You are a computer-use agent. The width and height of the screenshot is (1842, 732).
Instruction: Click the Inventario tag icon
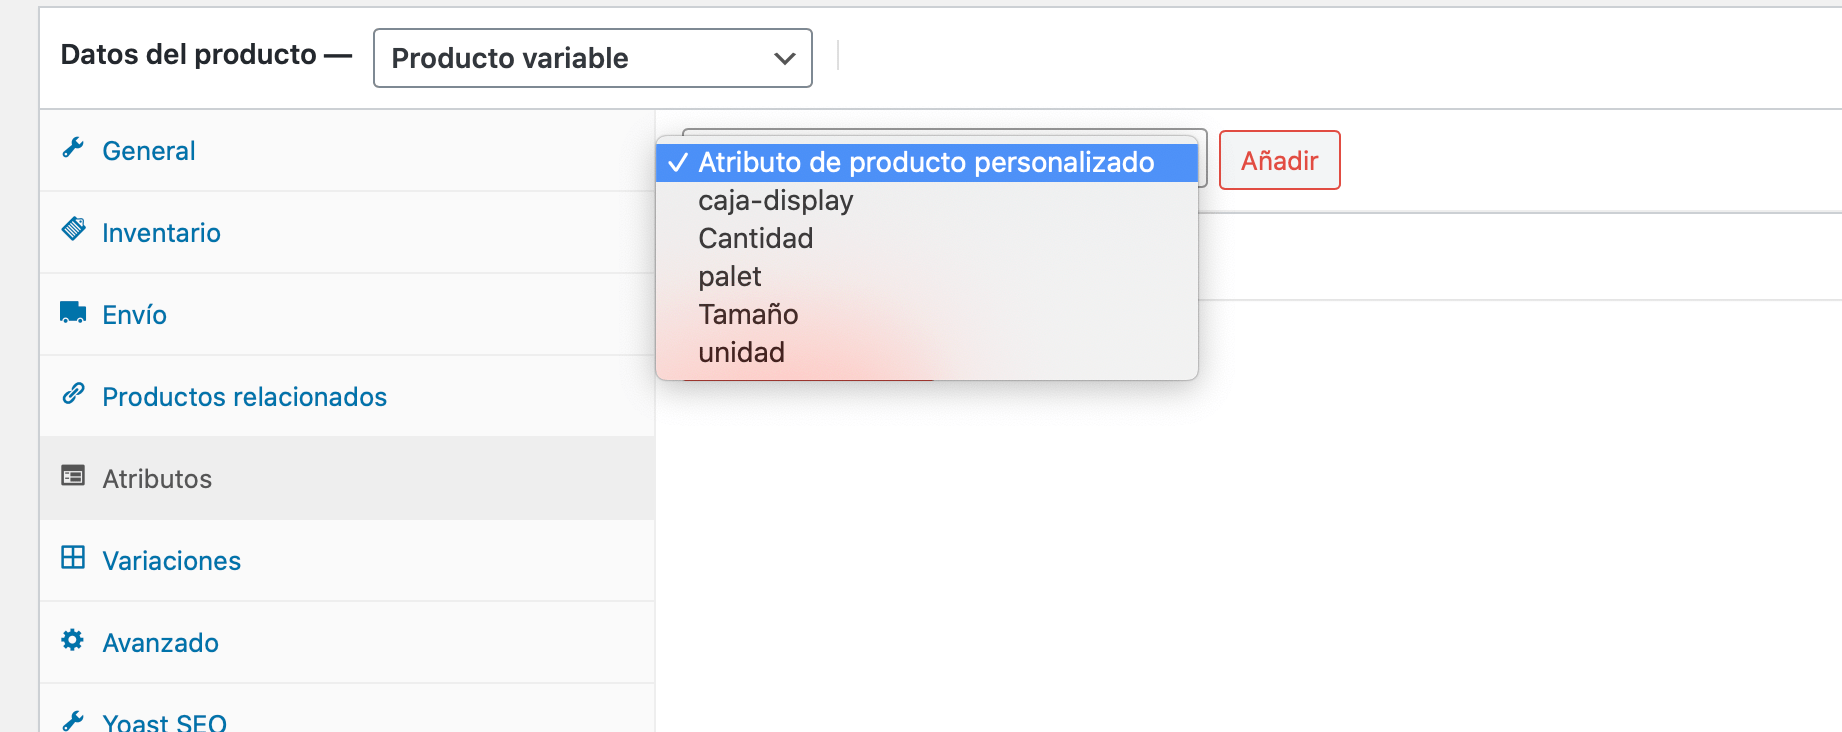pyautogui.click(x=73, y=229)
